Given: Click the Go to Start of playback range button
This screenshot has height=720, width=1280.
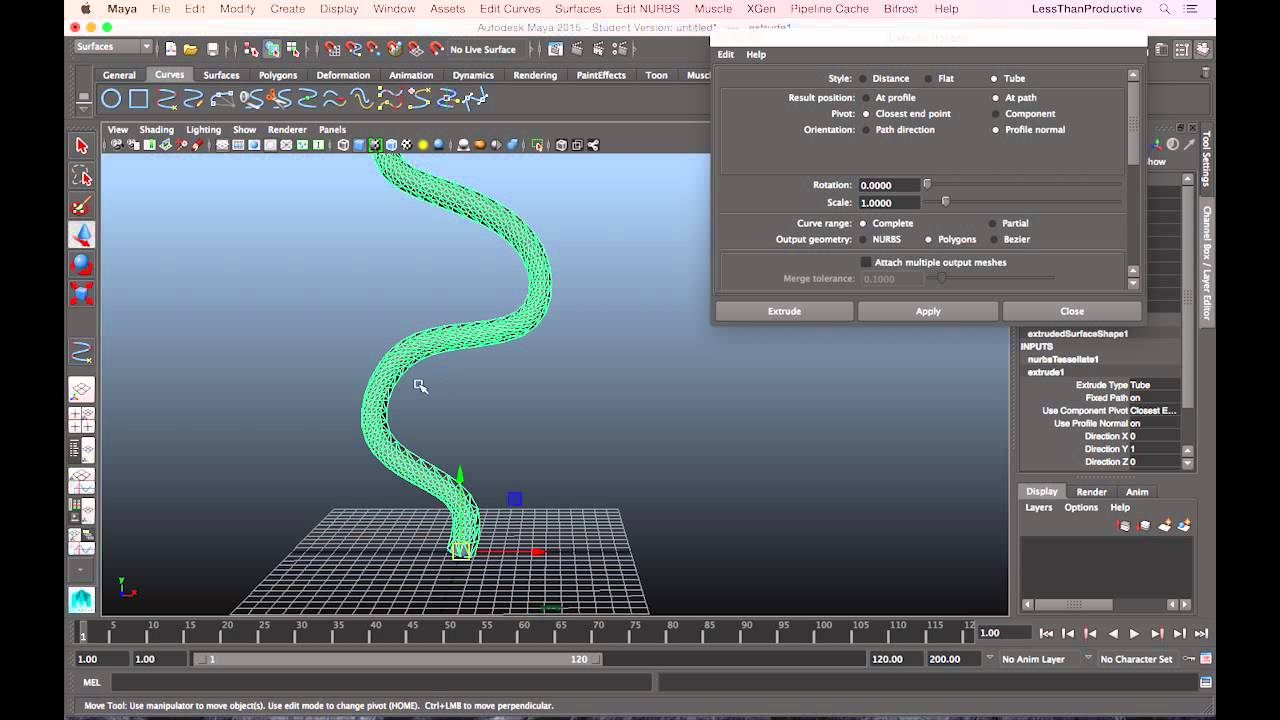Looking at the screenshot, I should coord(1046,633).
